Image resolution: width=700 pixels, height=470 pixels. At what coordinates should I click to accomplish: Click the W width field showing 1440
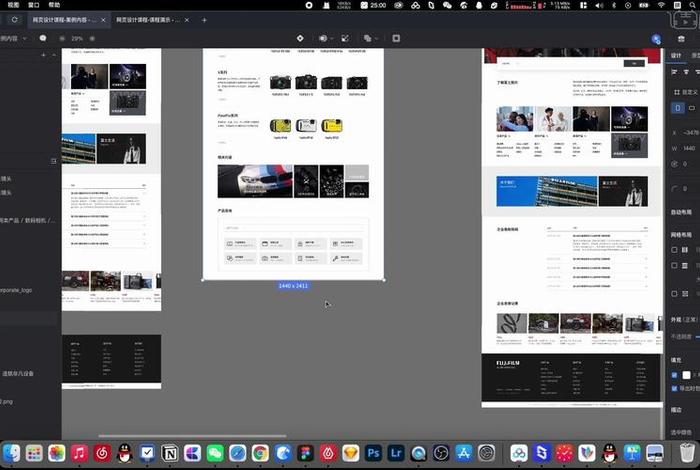685,148
